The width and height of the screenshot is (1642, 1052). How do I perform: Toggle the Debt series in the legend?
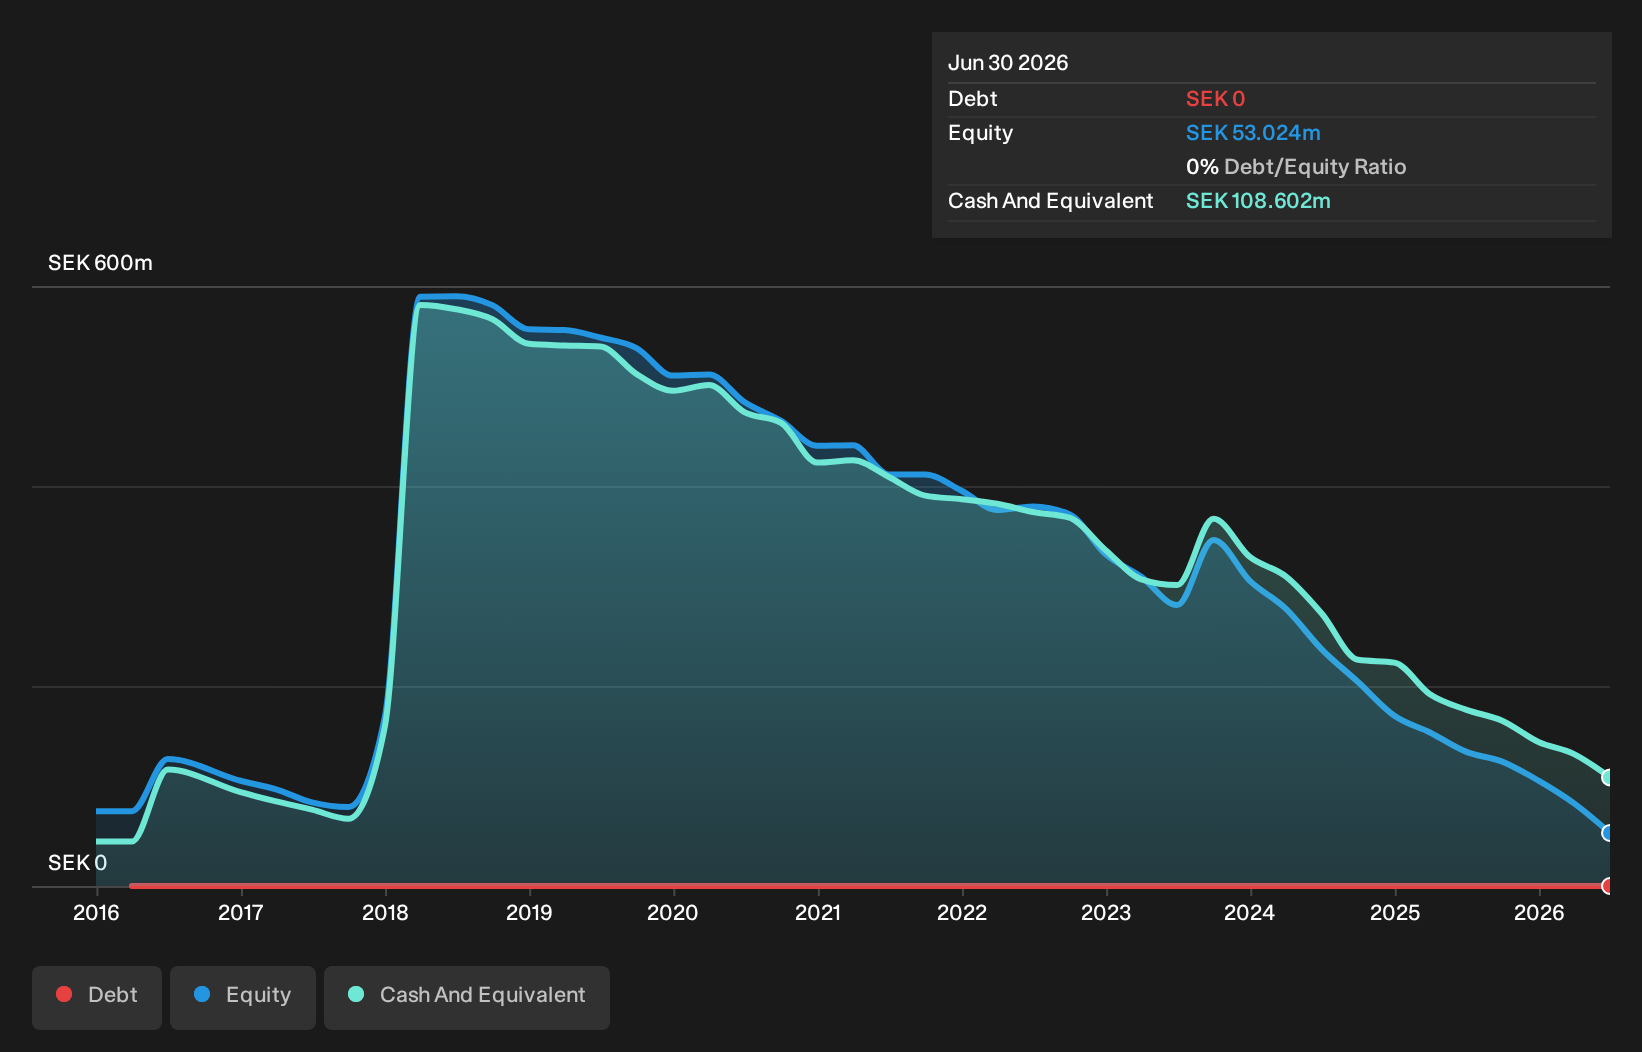pos(97,997)
